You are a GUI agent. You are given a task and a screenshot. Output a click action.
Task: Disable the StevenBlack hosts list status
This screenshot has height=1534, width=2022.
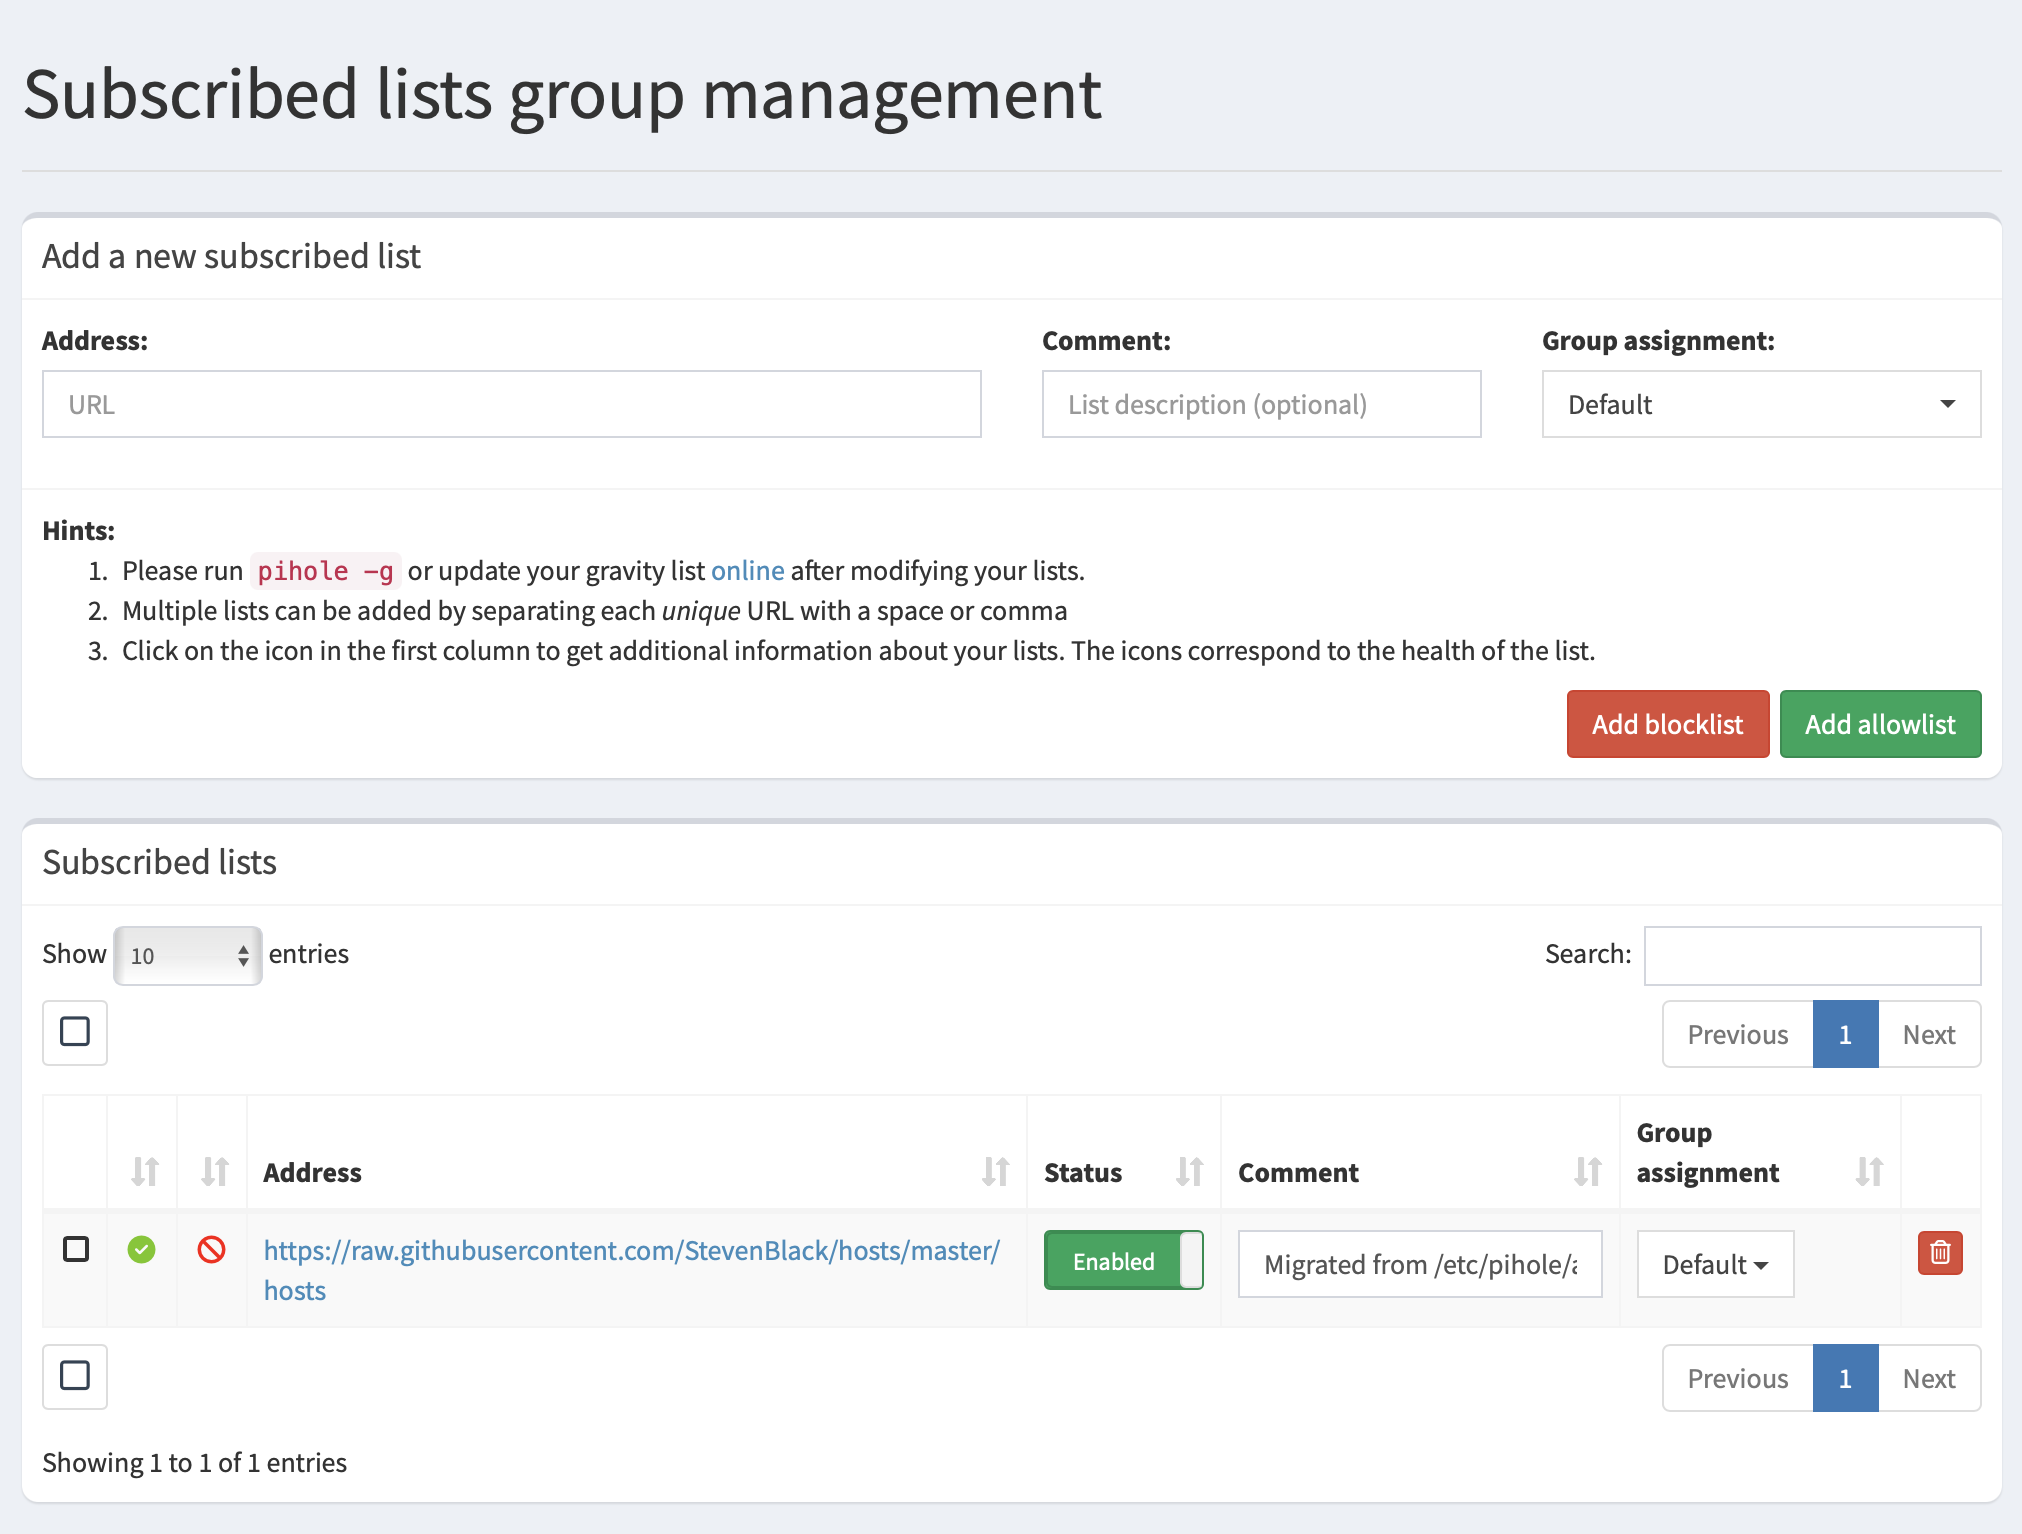[x=1123, y=1261]
